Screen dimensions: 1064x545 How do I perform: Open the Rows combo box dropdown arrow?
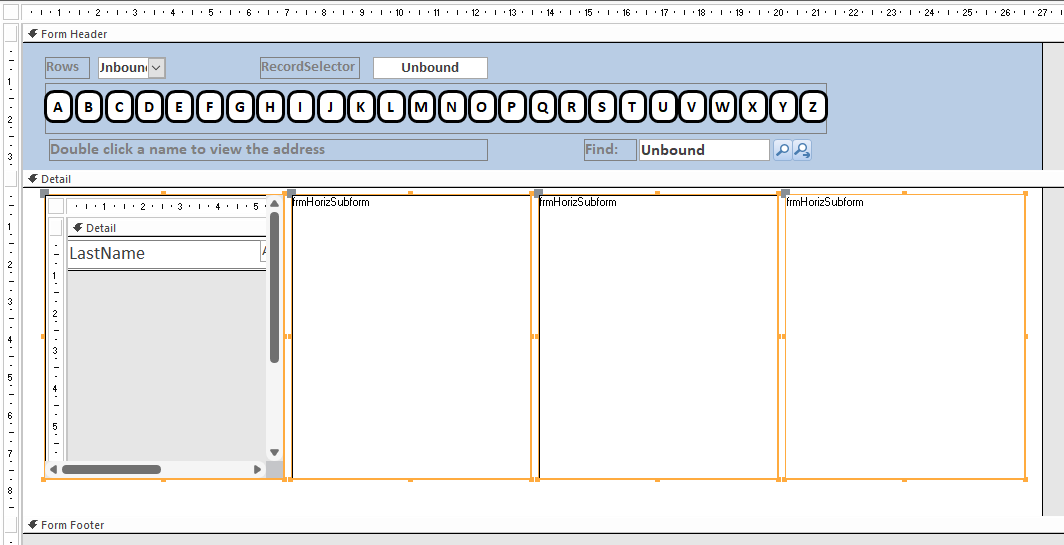click(x=156, y=68)
